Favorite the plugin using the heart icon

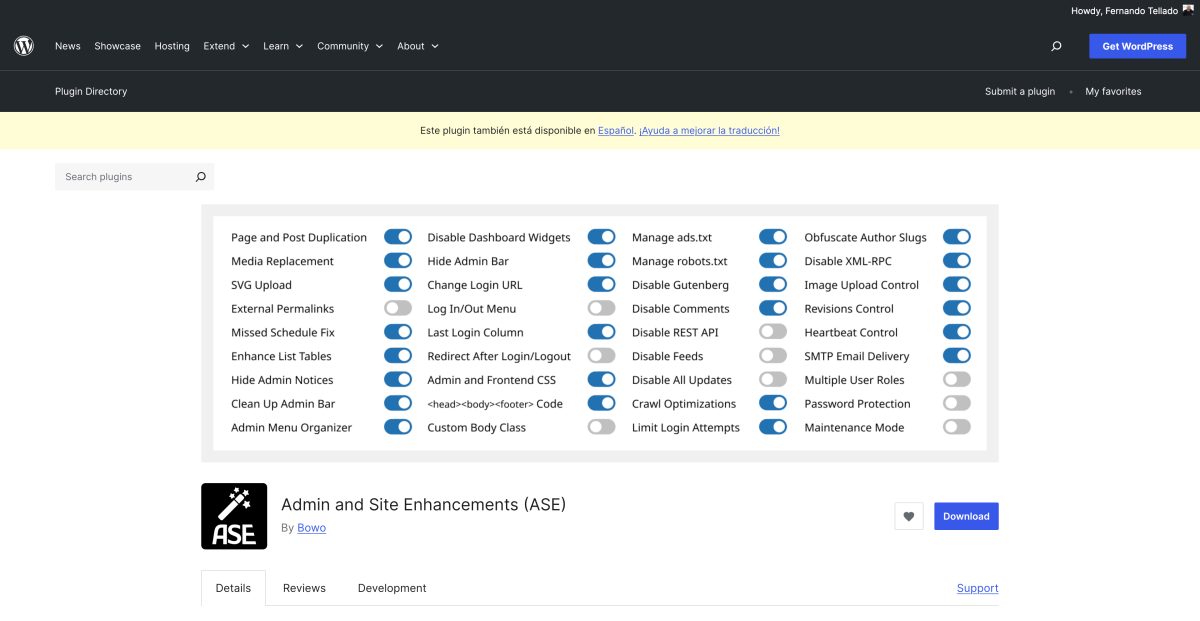[x=908, y=516]
